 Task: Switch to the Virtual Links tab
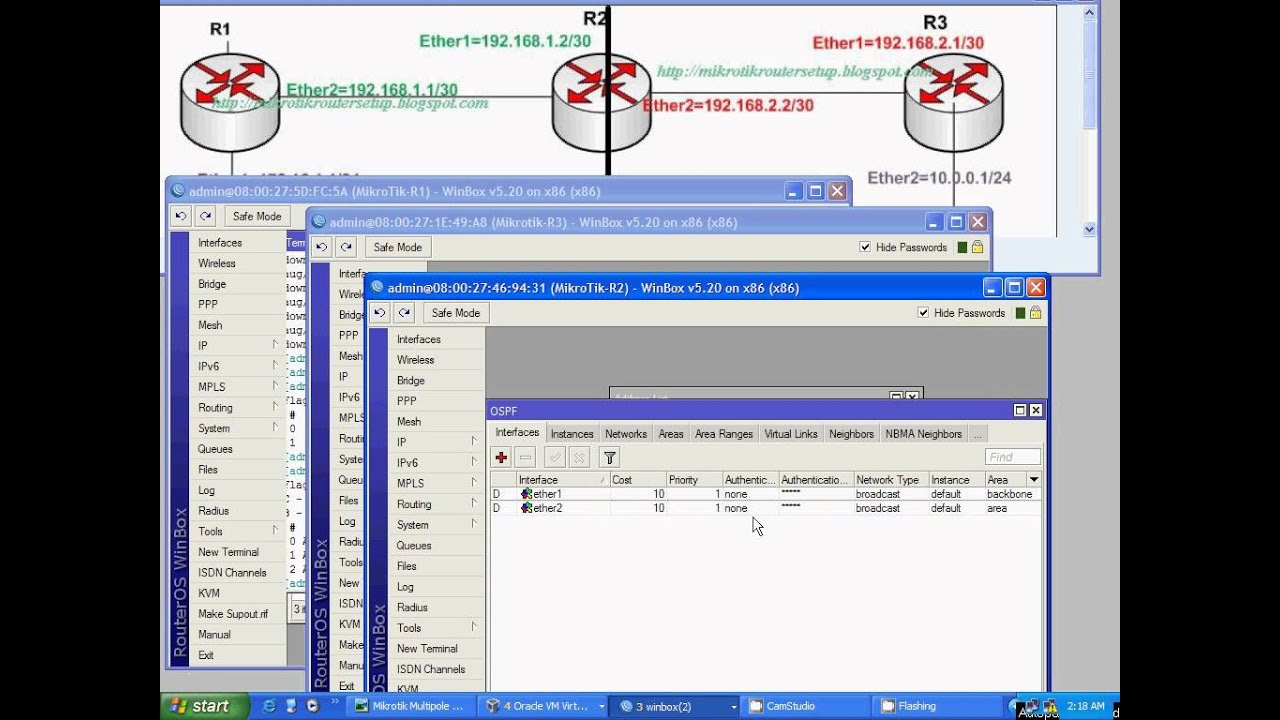[x=791, y=434]
